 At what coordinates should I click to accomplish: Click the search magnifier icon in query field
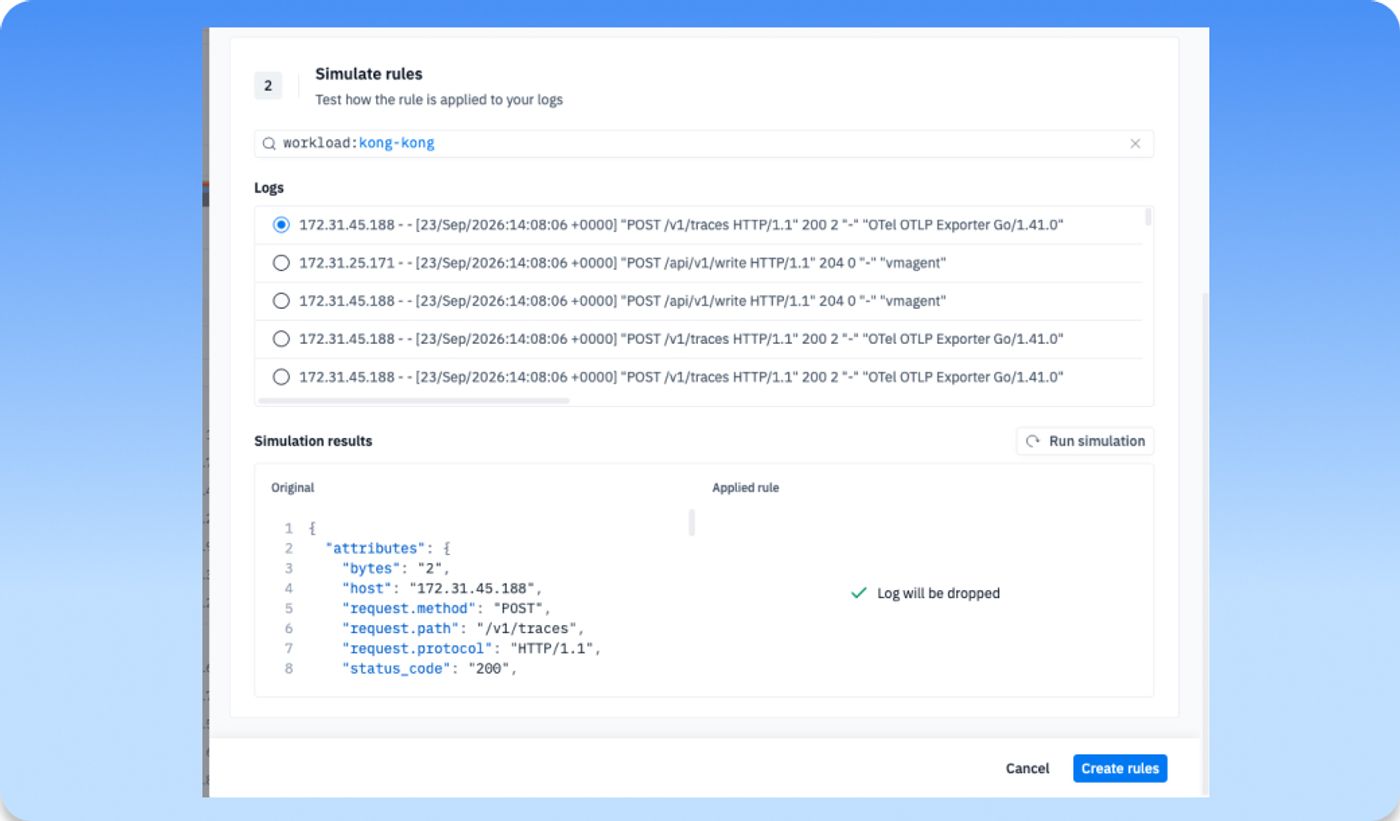[x=269, y=144]
